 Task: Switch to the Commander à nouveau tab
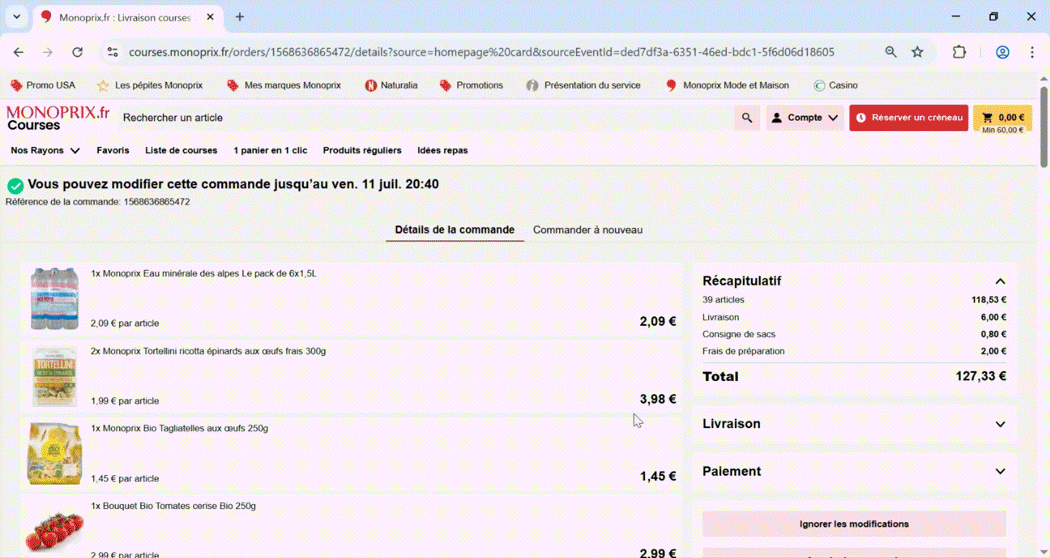point(587,230)
